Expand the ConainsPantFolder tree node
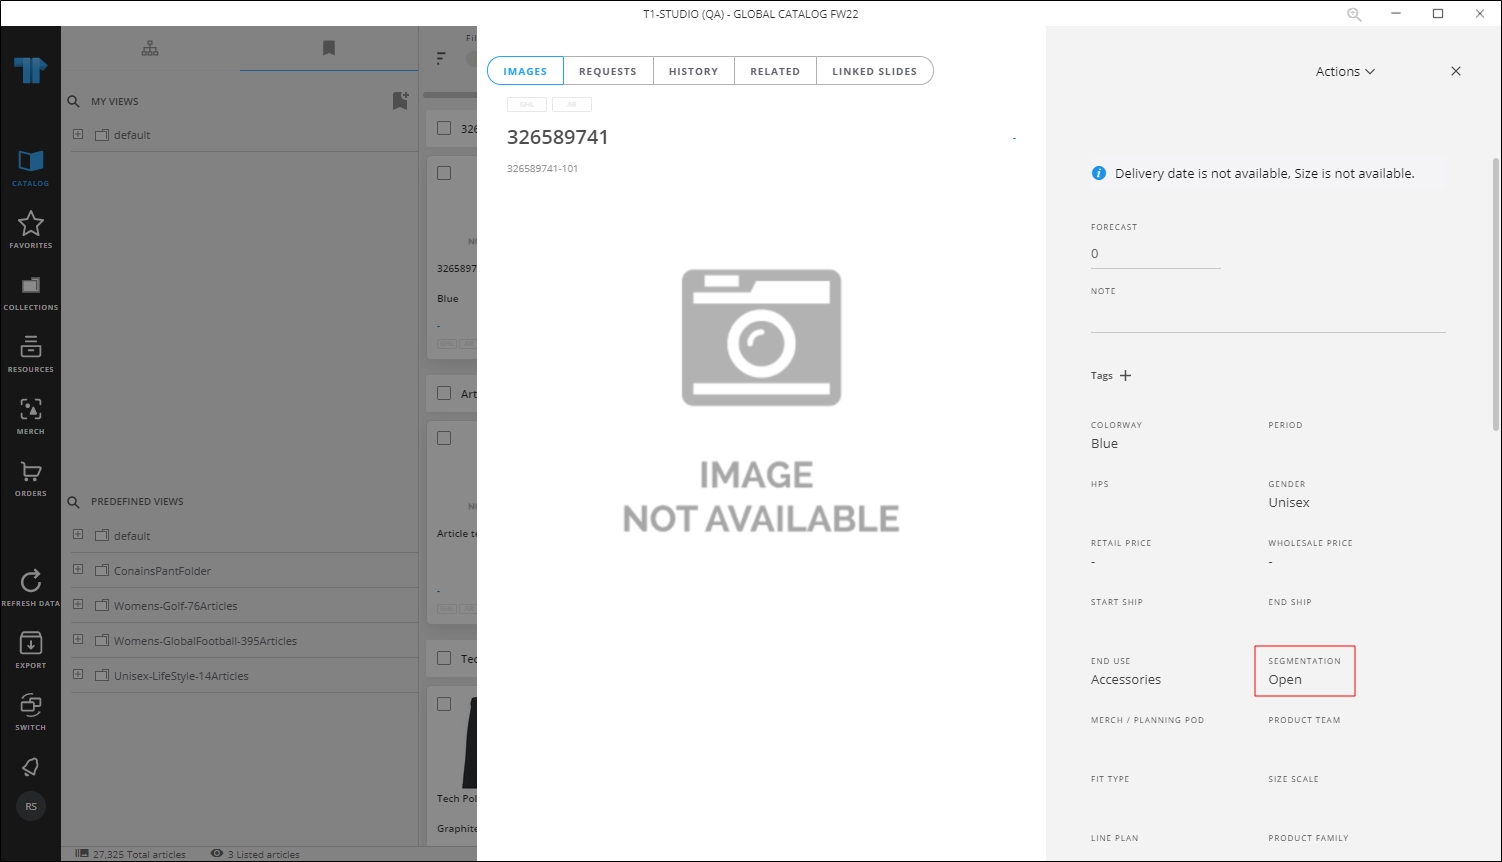Image resolution: width=1502 pixels, height=862 pixels. [78, 570]
